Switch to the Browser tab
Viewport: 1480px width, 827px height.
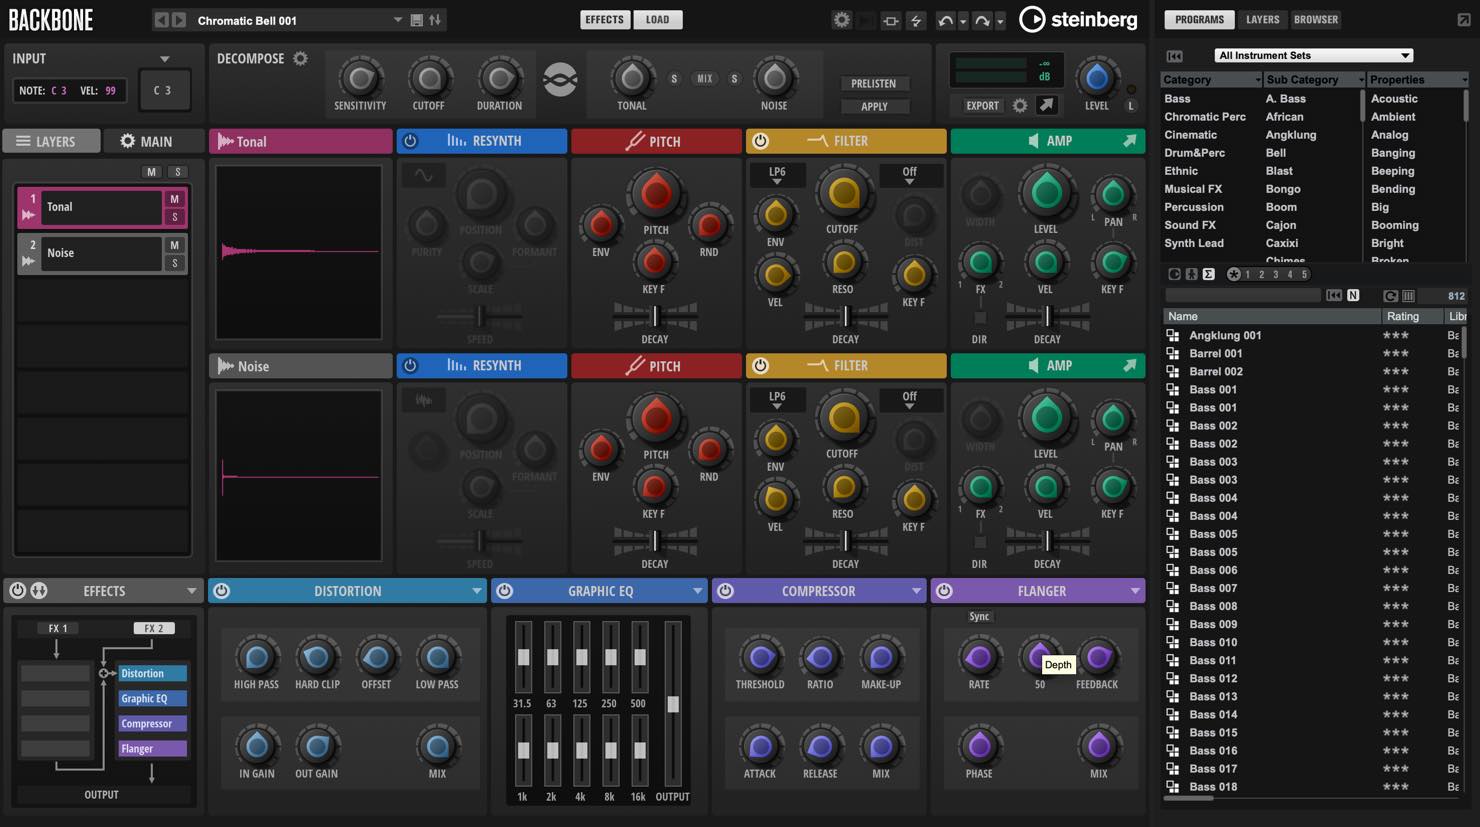[1316, 19]
